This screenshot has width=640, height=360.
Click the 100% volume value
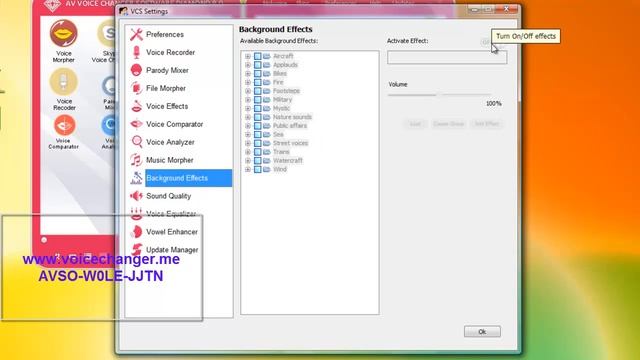click(493, 104)
